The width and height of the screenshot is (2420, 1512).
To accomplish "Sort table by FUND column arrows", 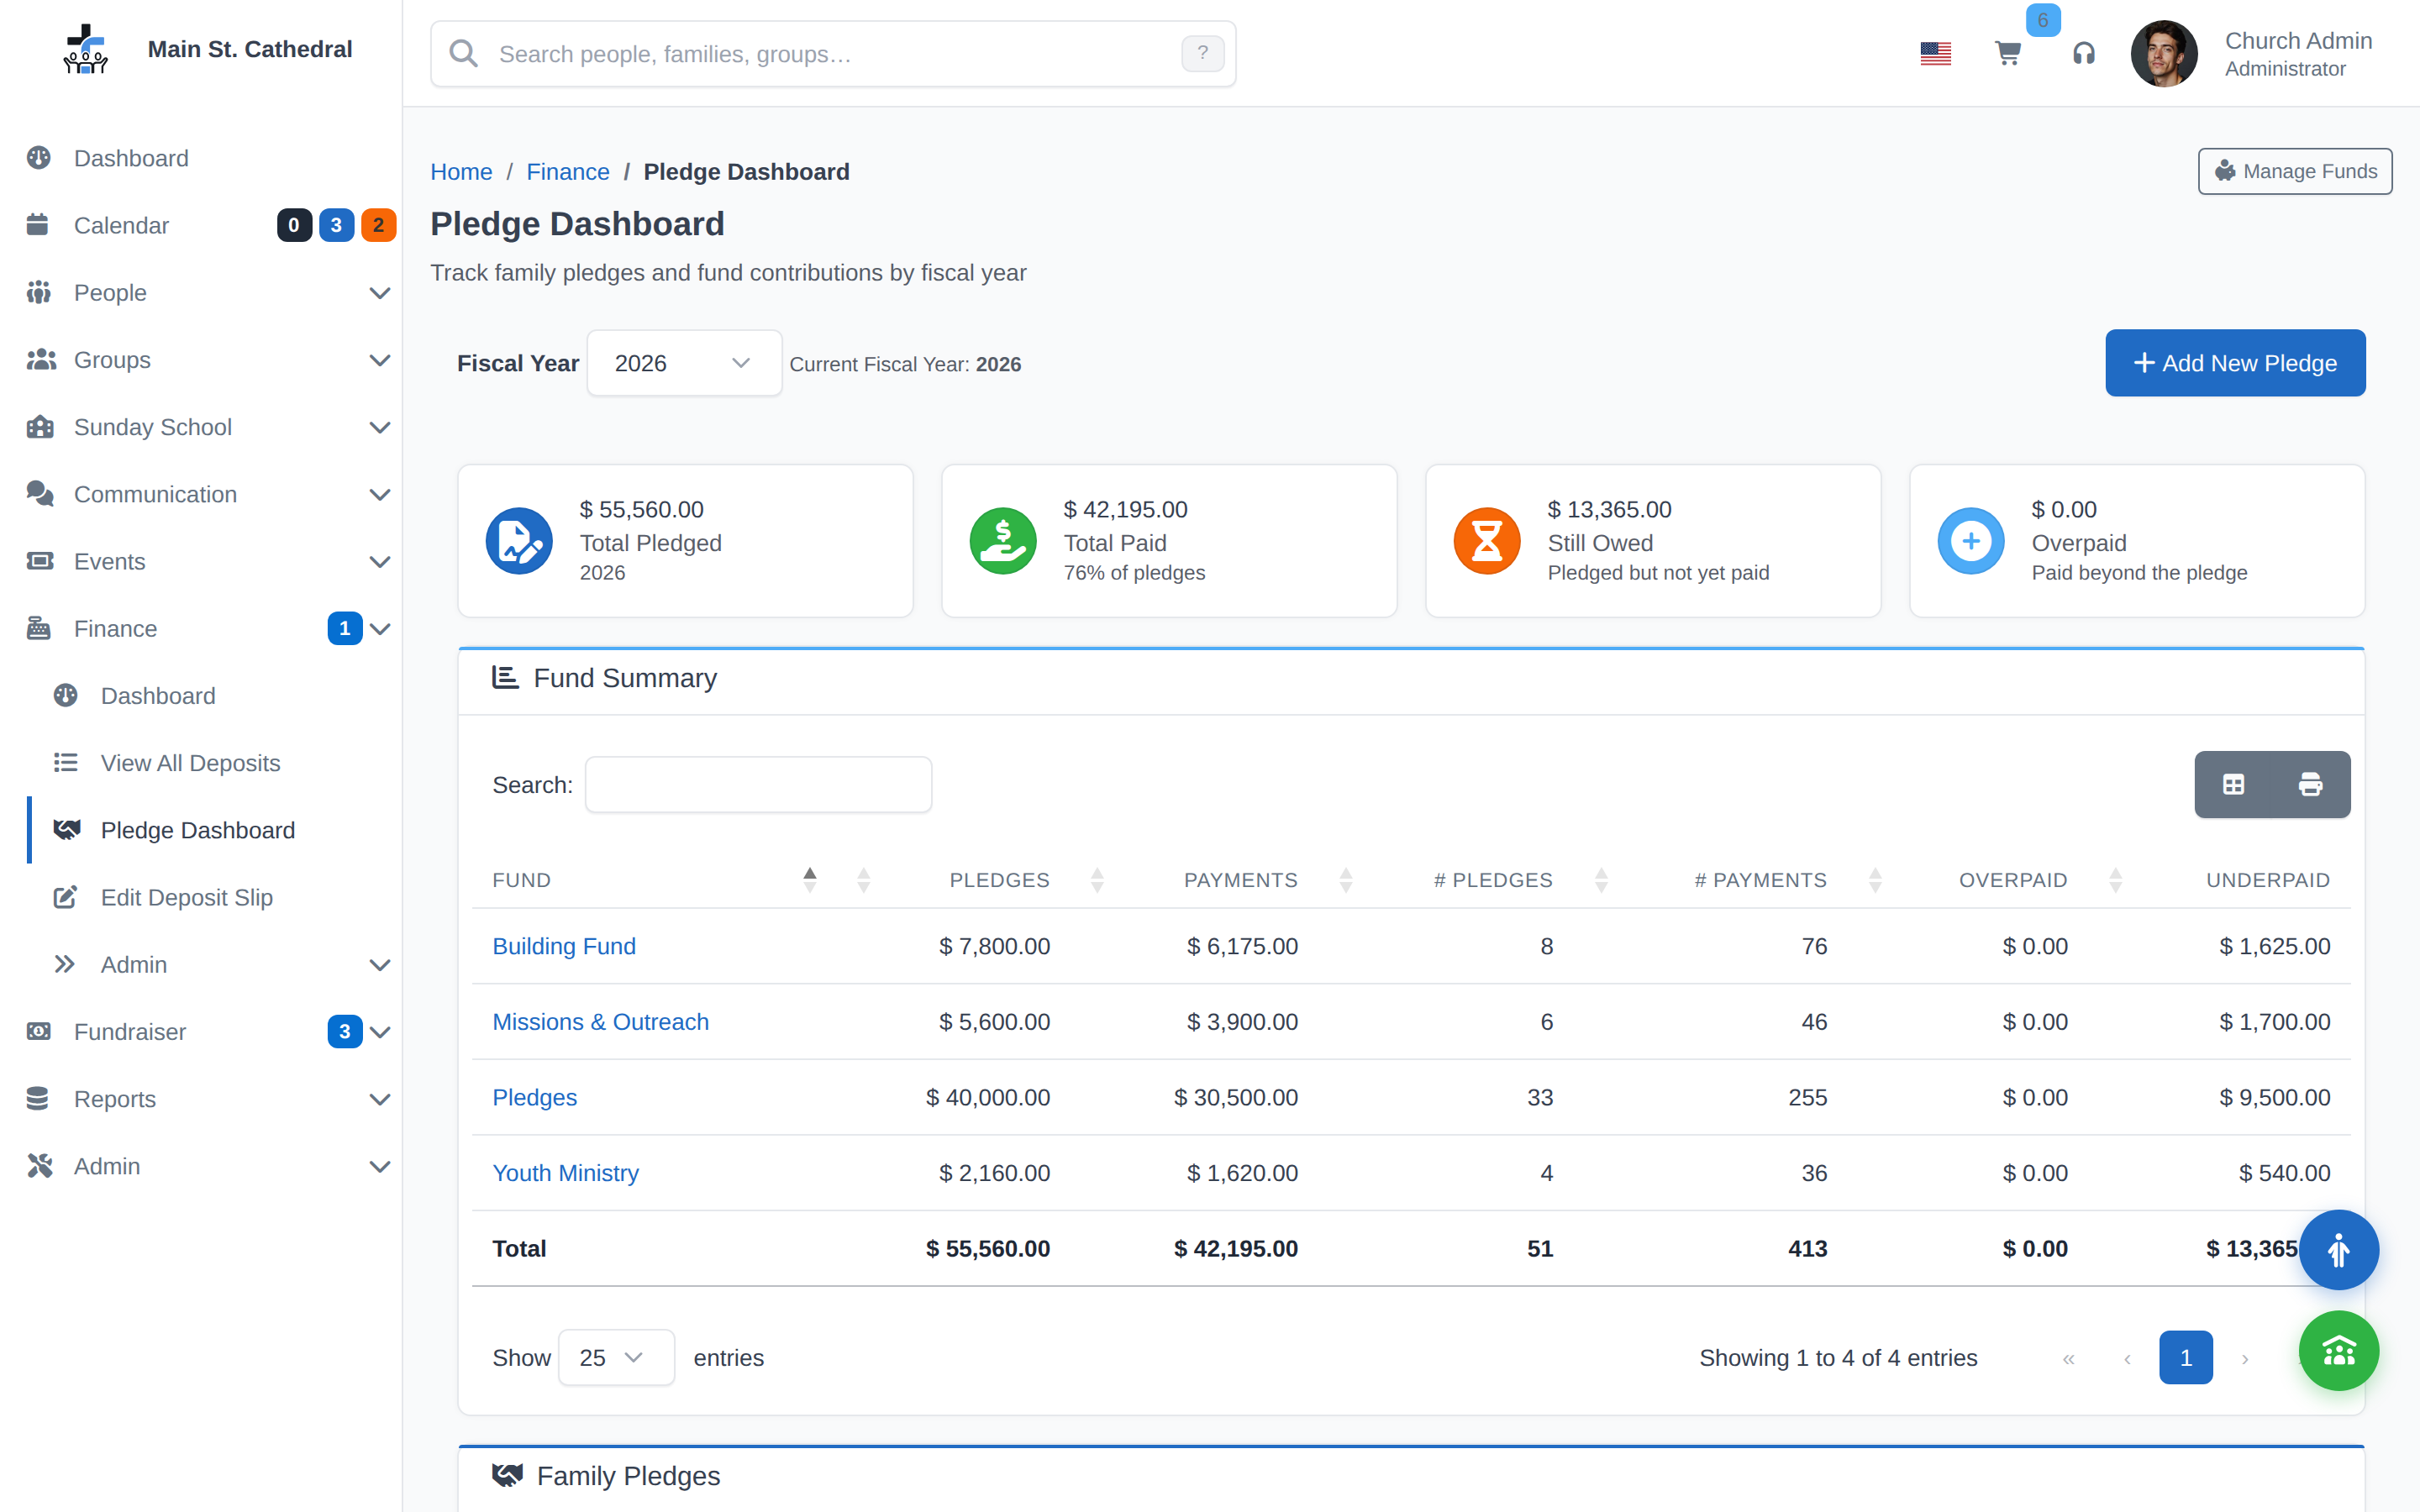I will [810, 880].
